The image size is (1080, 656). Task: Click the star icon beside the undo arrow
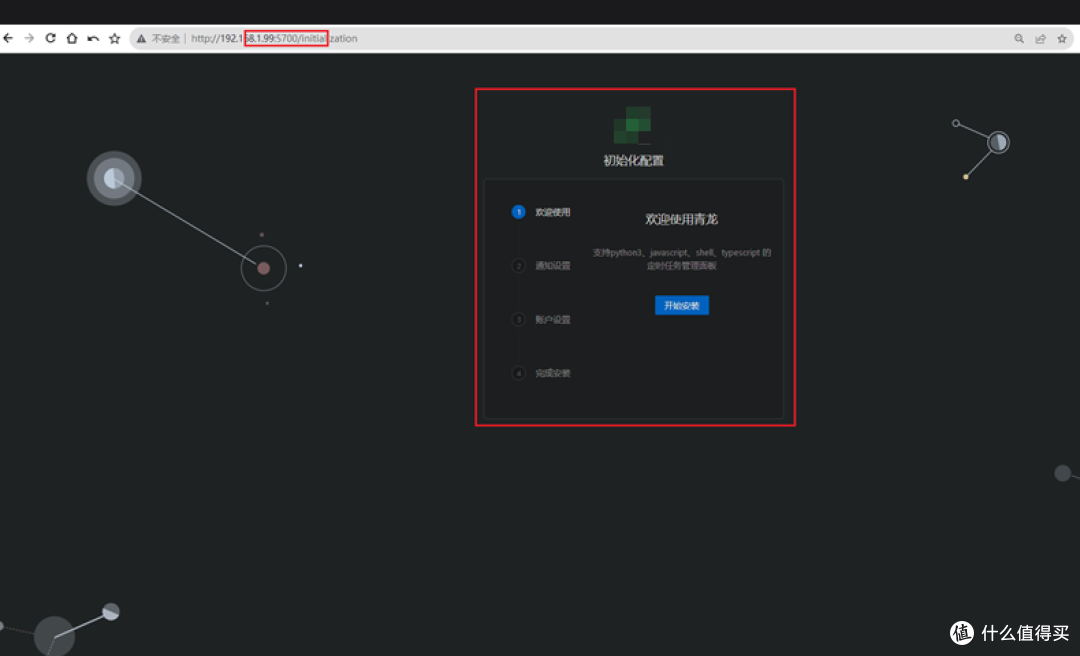coord(114,39)
